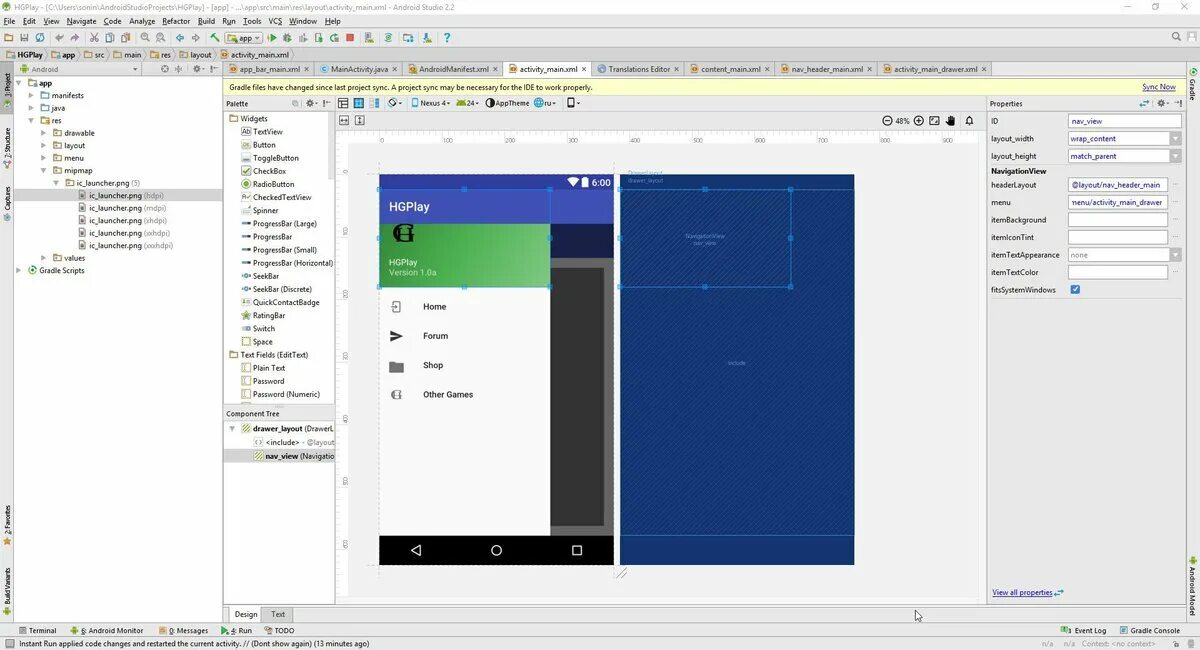This screenshot has height=650, width=1200.
Task: Collapse the mipmap folder
Action: pos(45,170)
